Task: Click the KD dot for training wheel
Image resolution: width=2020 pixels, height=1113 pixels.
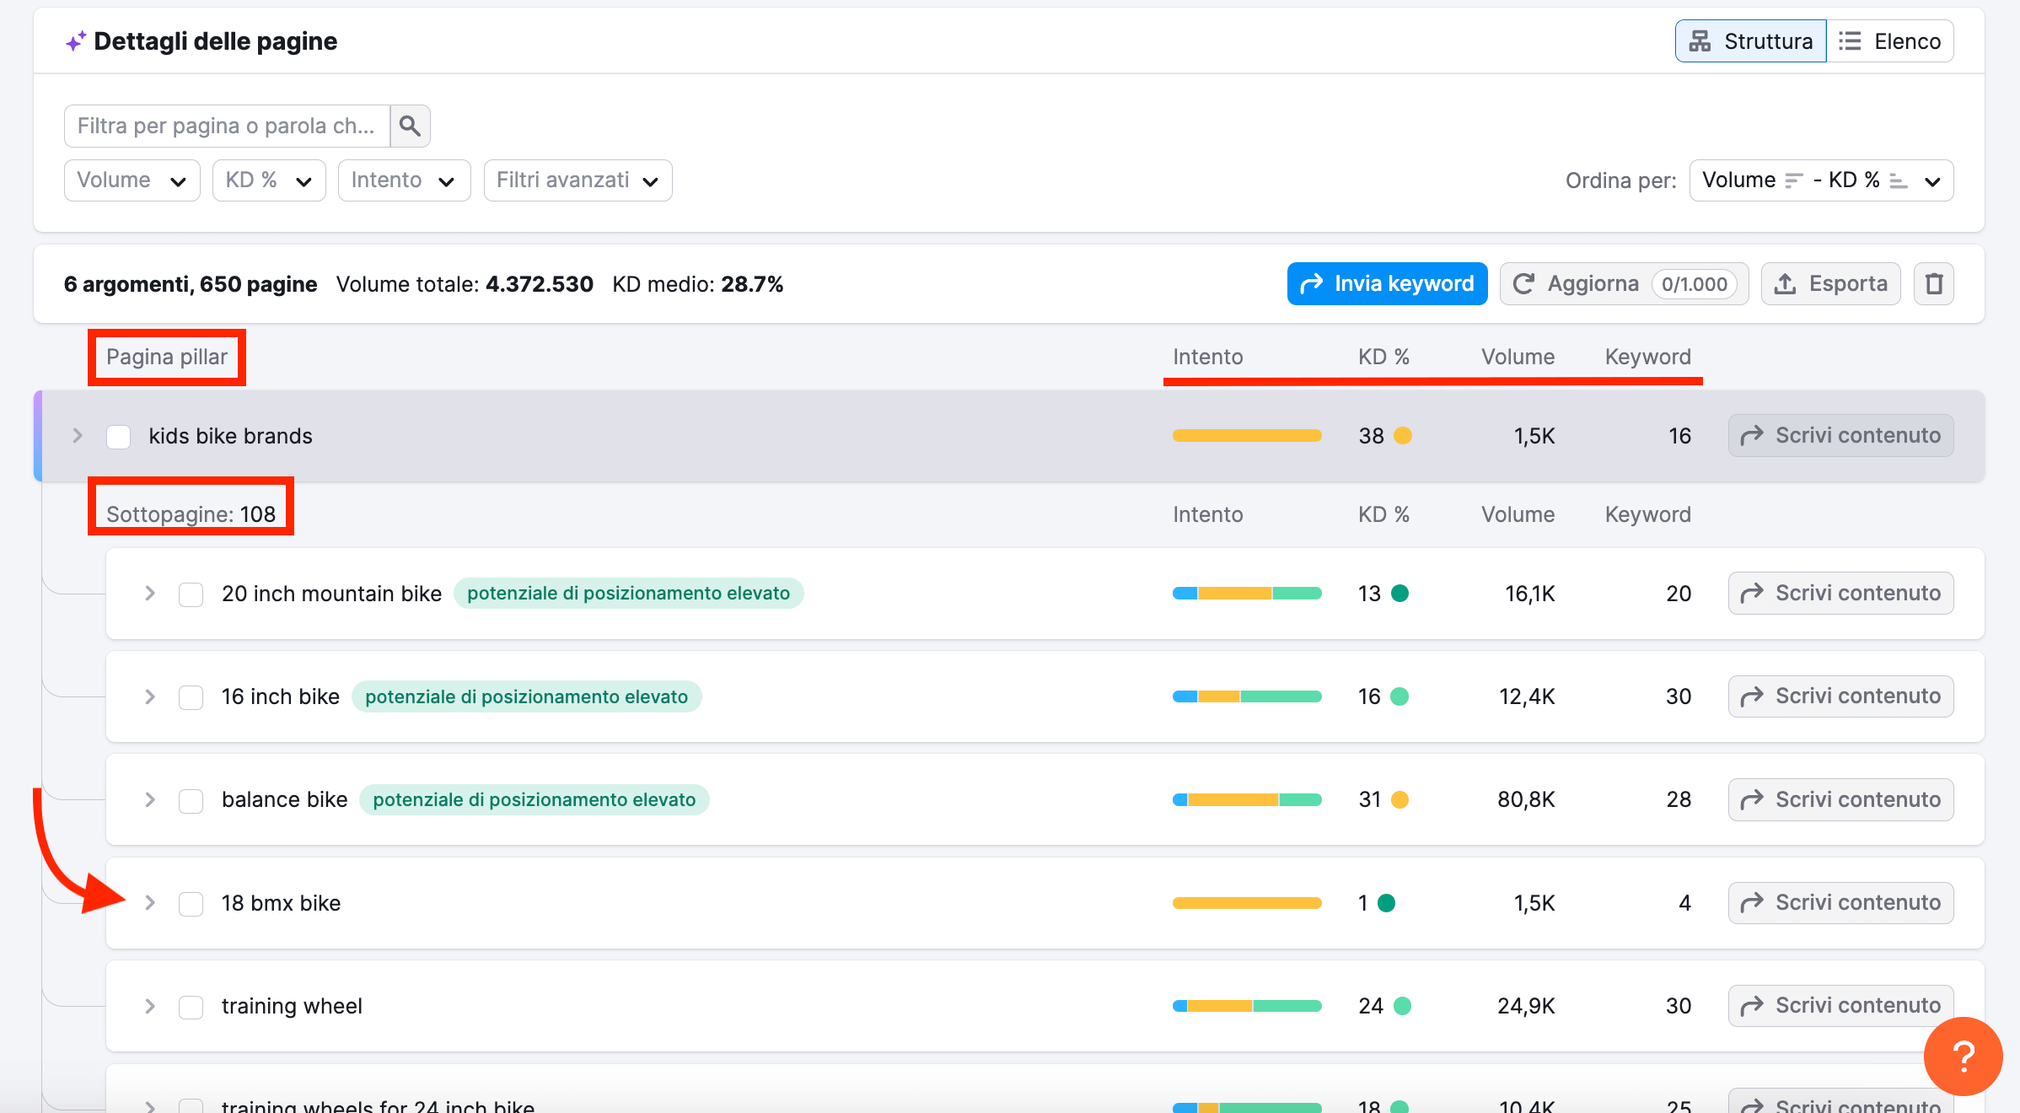Action: (x=1402, y=1006)
